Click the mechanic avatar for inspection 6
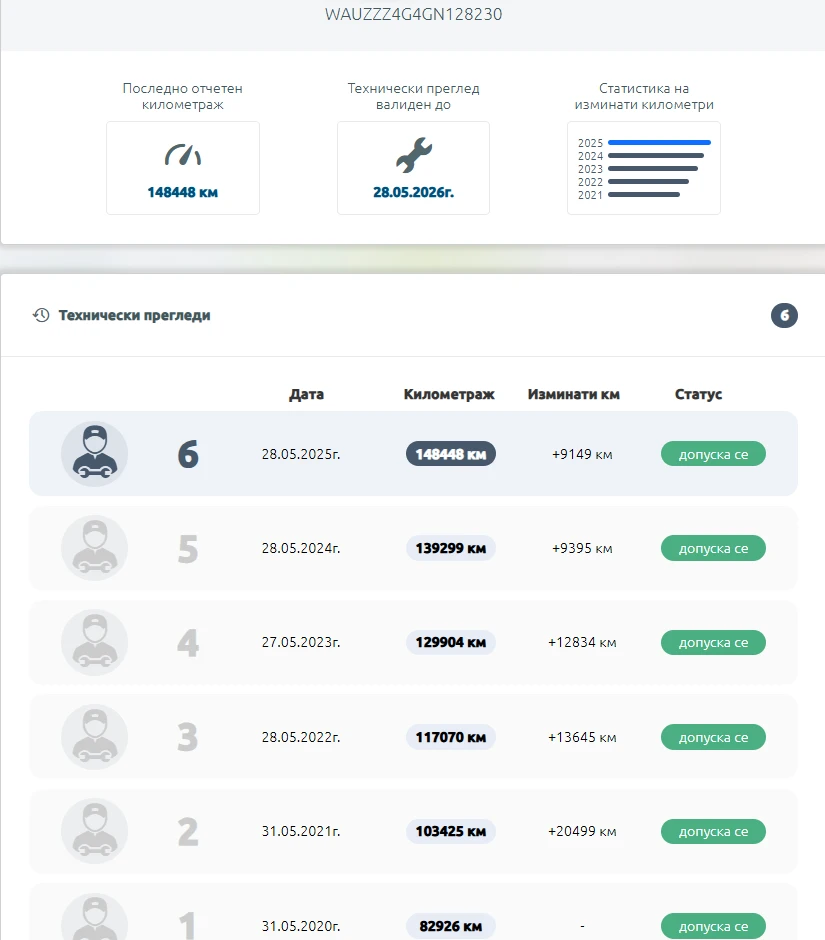The width and height of the screenshot is (825, 940). [94, 454]
